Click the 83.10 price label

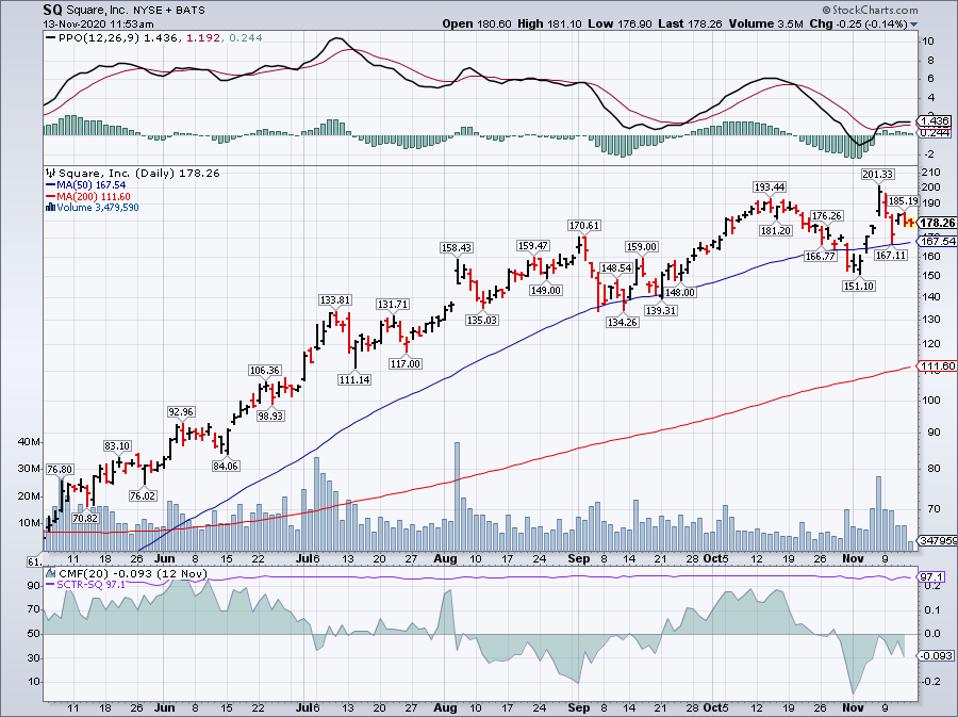click(117, 446)
